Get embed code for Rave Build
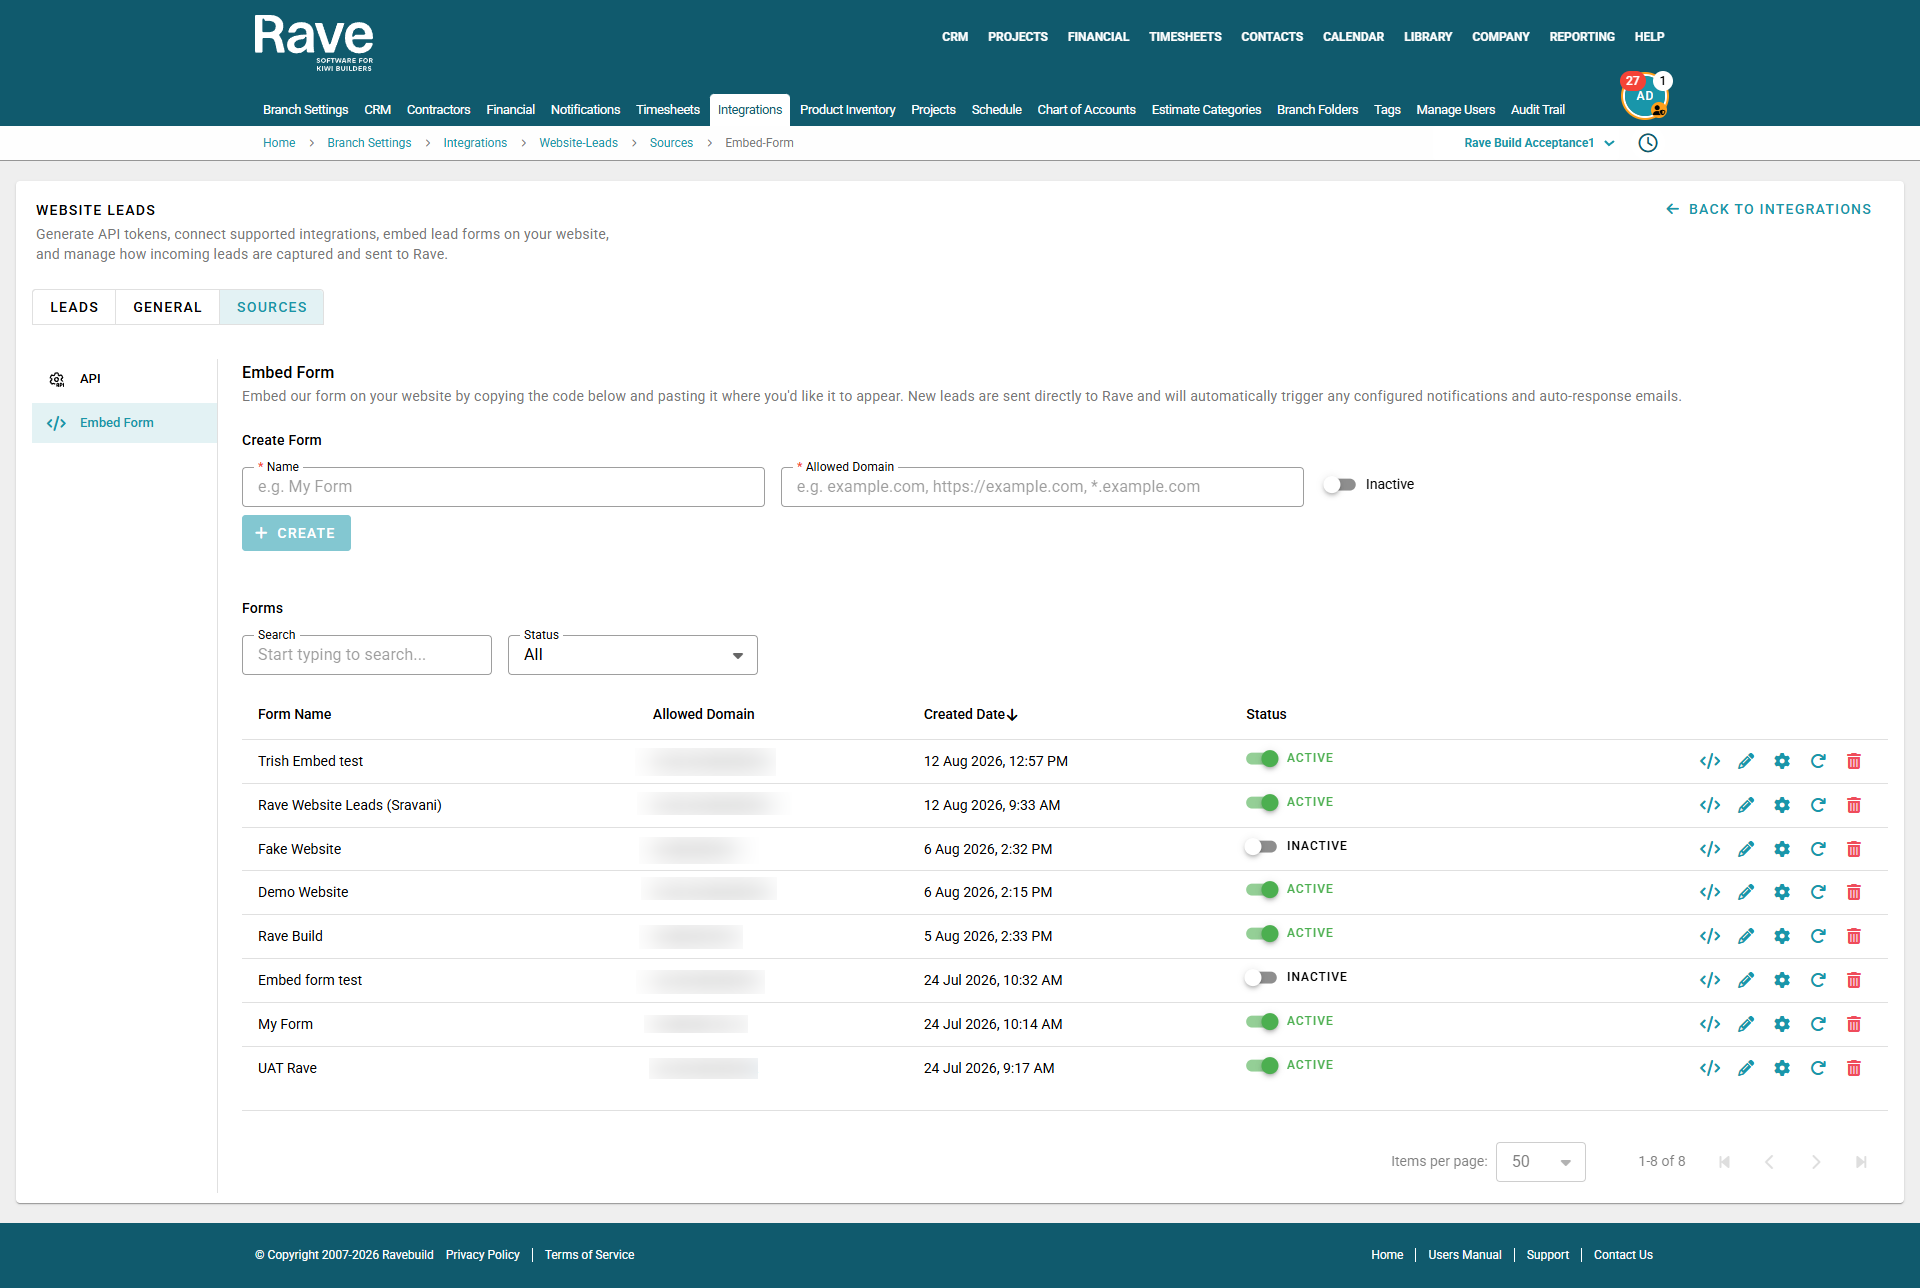The width and height of the screenshot is (1920, 1288). click(x=1710, y=936)
